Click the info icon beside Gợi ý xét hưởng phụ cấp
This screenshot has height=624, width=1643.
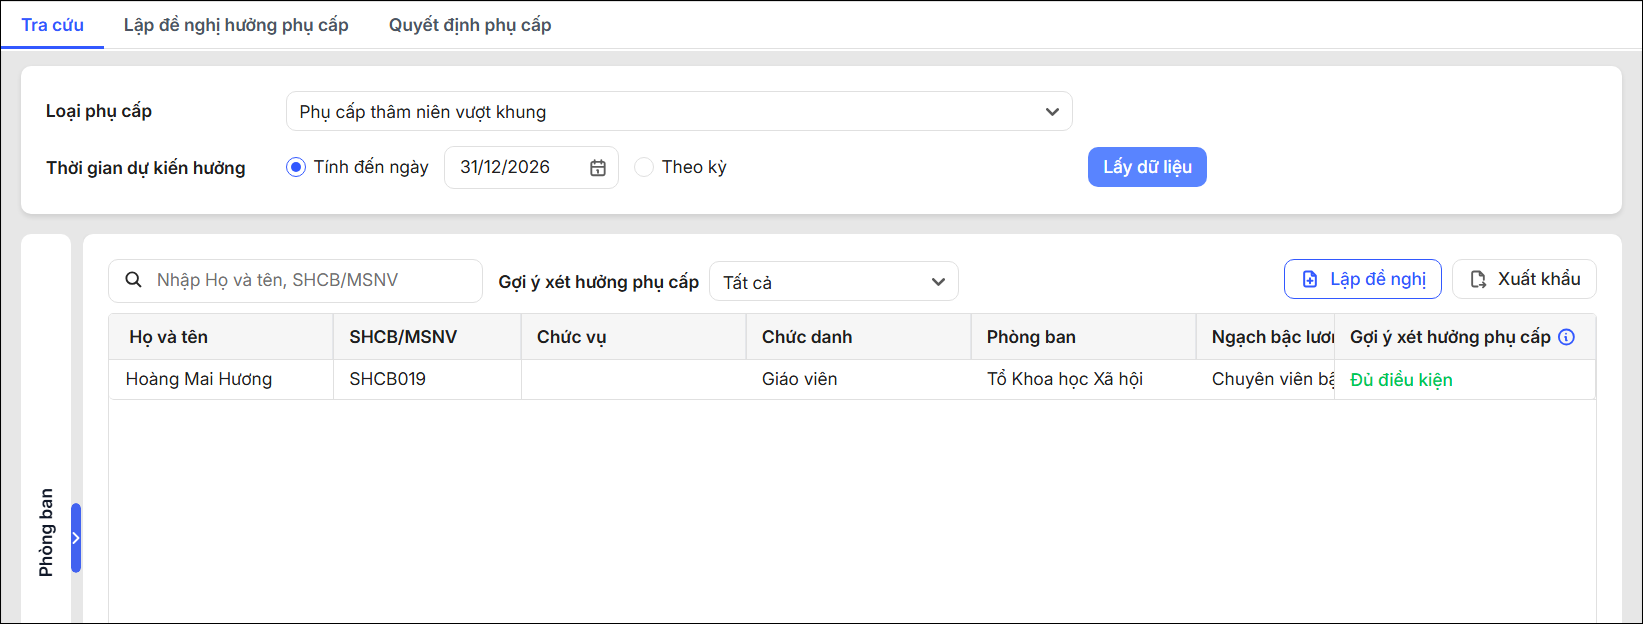click(1567, 337)
